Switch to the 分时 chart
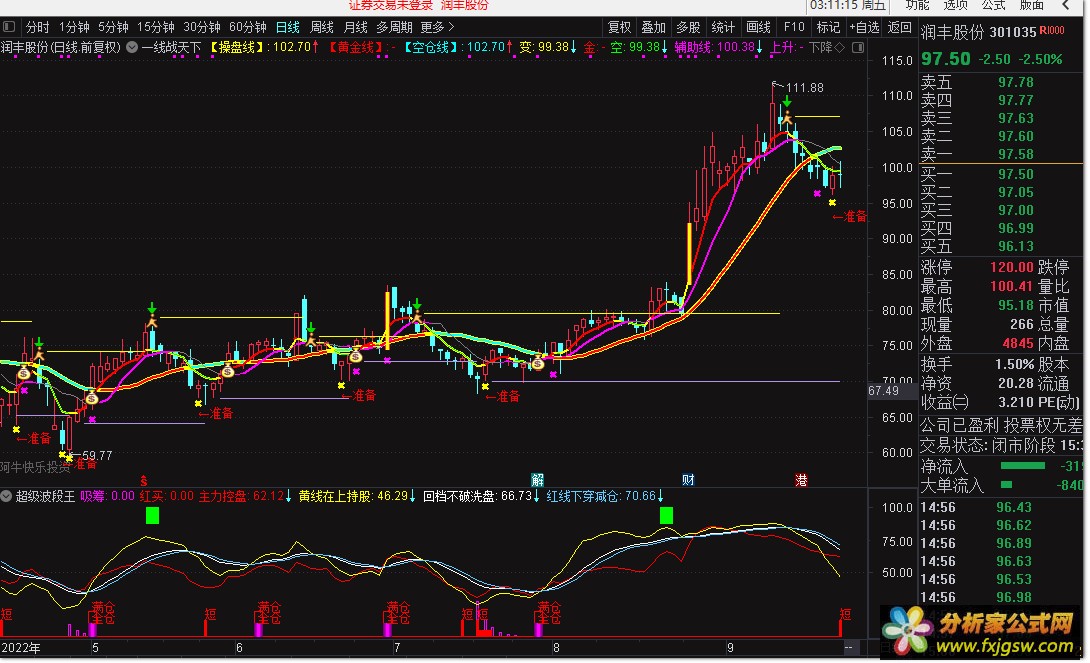The height and width of the screenshot is (663, 1090). [38, 27]
